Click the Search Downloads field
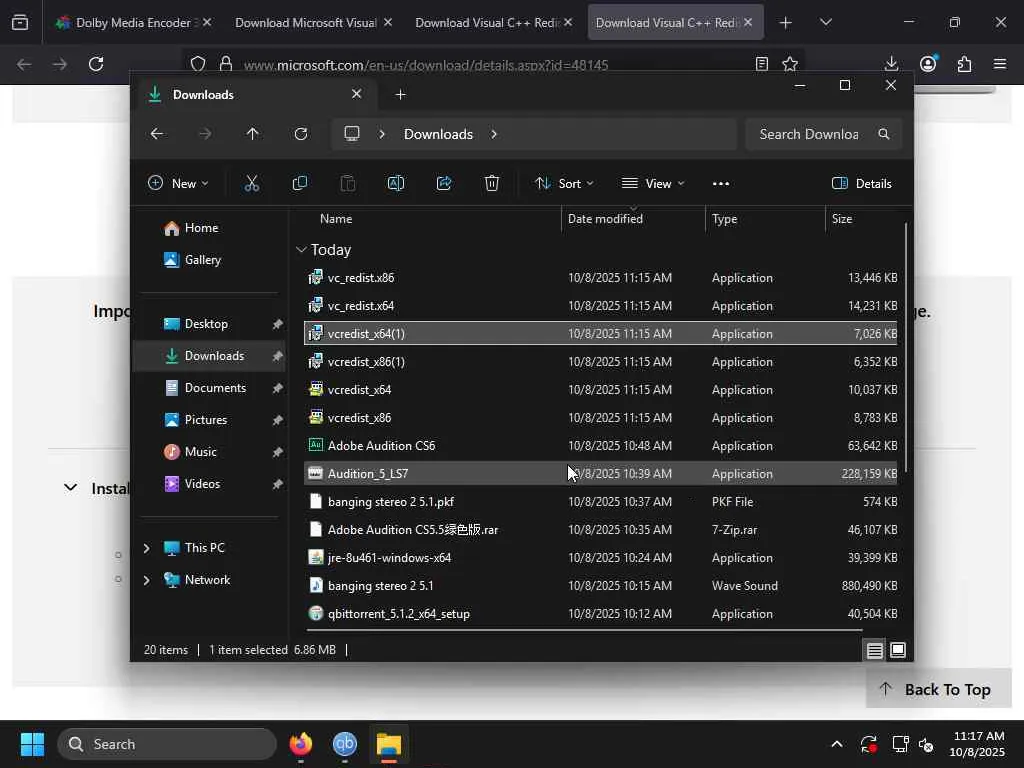This screenshot has width=1024, height=768. 824,134
